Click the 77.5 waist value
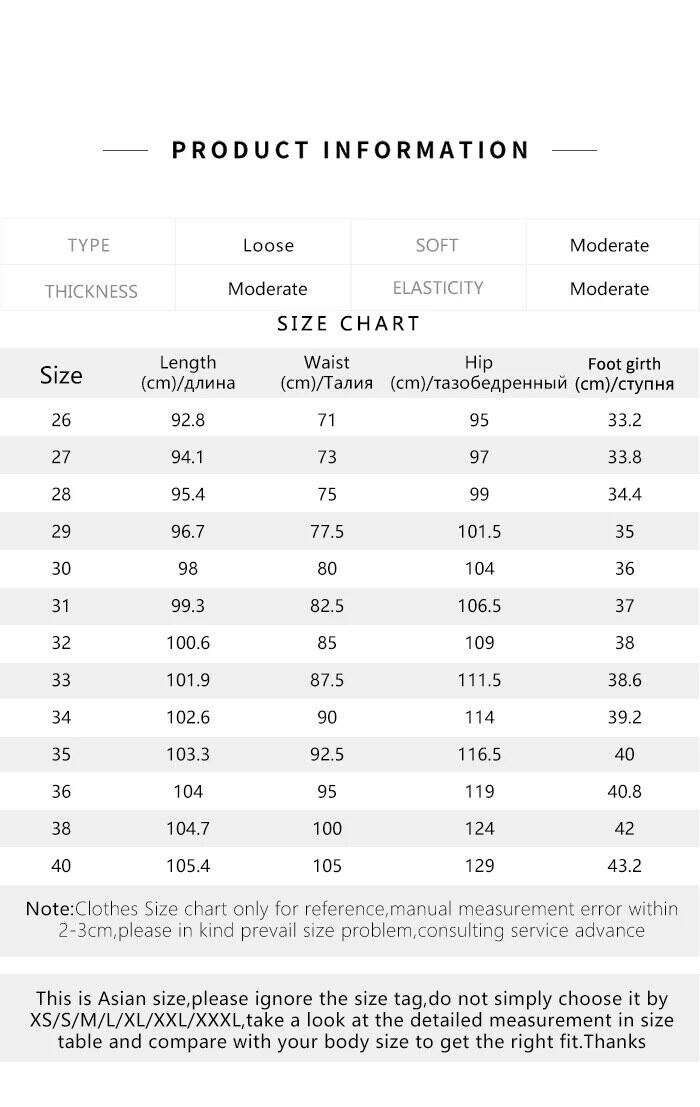 click(327, 532)
